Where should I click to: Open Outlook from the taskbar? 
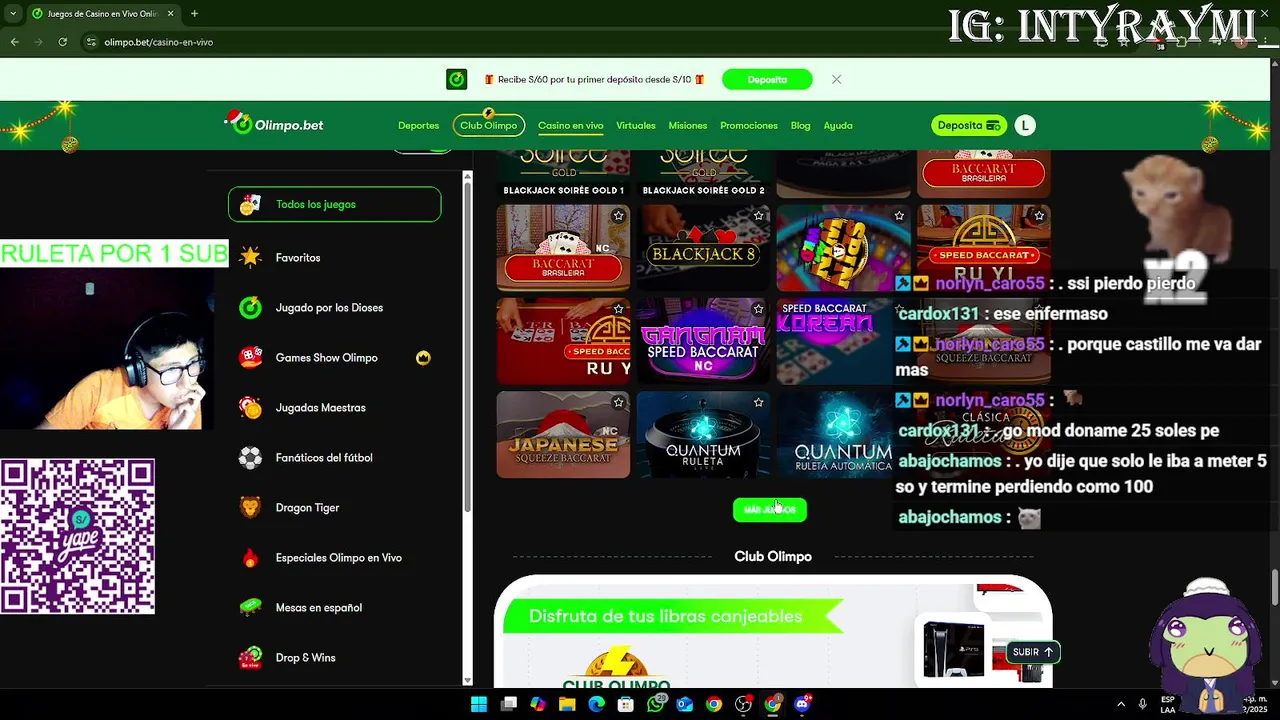[x=684, y=704]
